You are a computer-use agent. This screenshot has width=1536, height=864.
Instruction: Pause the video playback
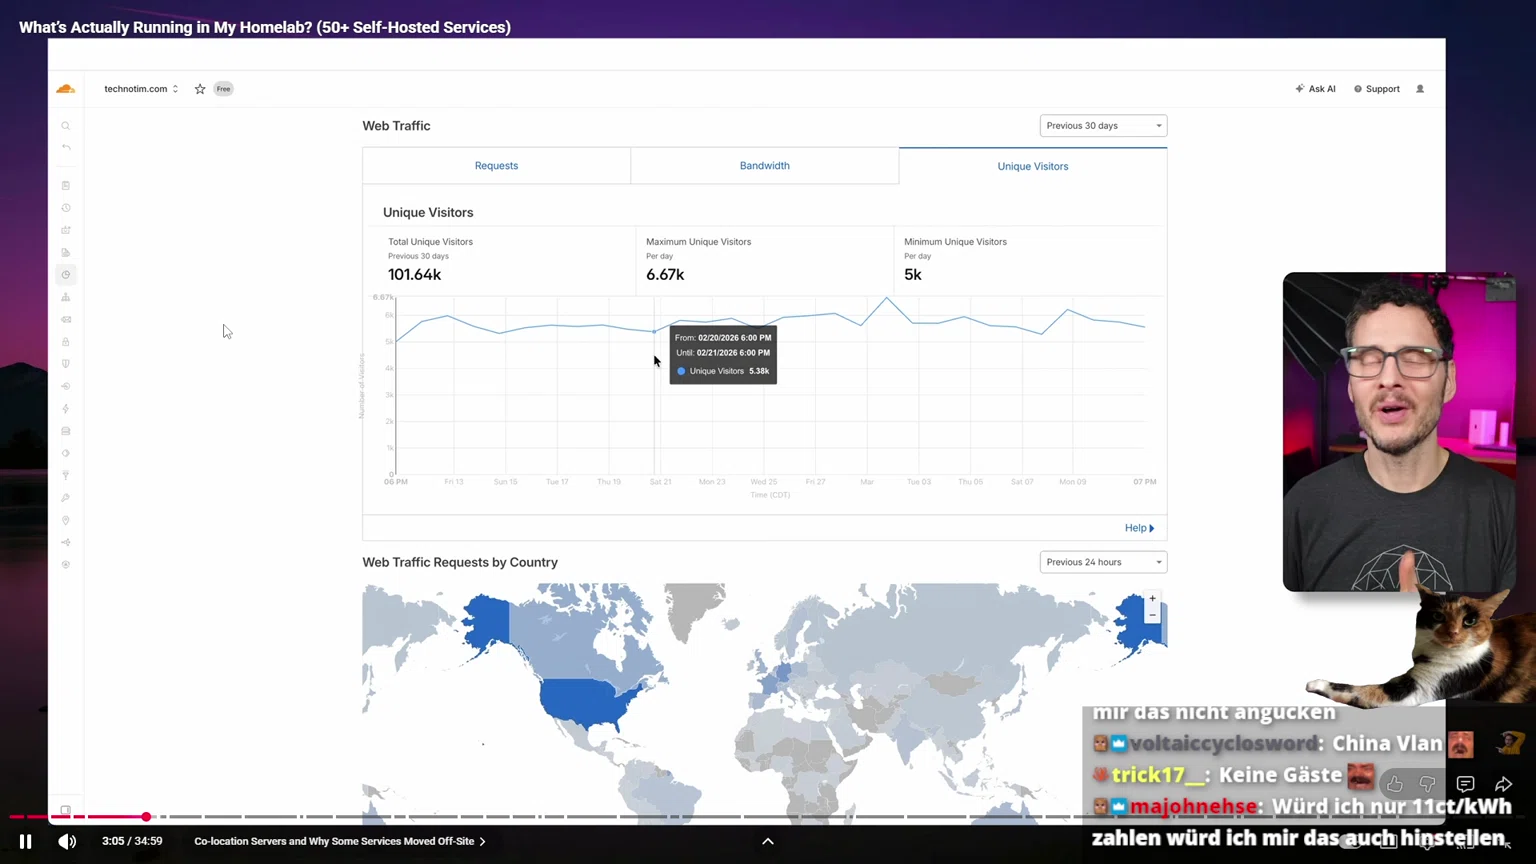click(26, 841)
